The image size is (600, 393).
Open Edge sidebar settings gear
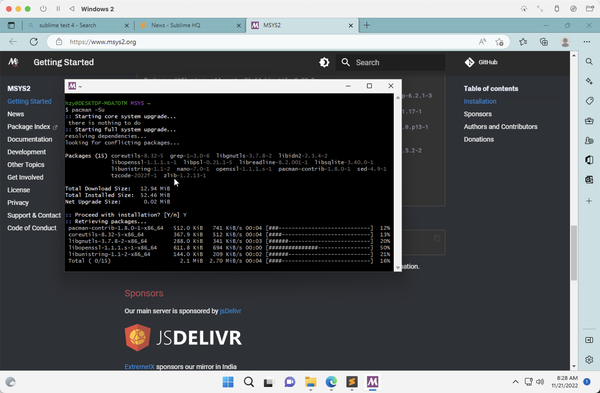[x=589, y=360]
